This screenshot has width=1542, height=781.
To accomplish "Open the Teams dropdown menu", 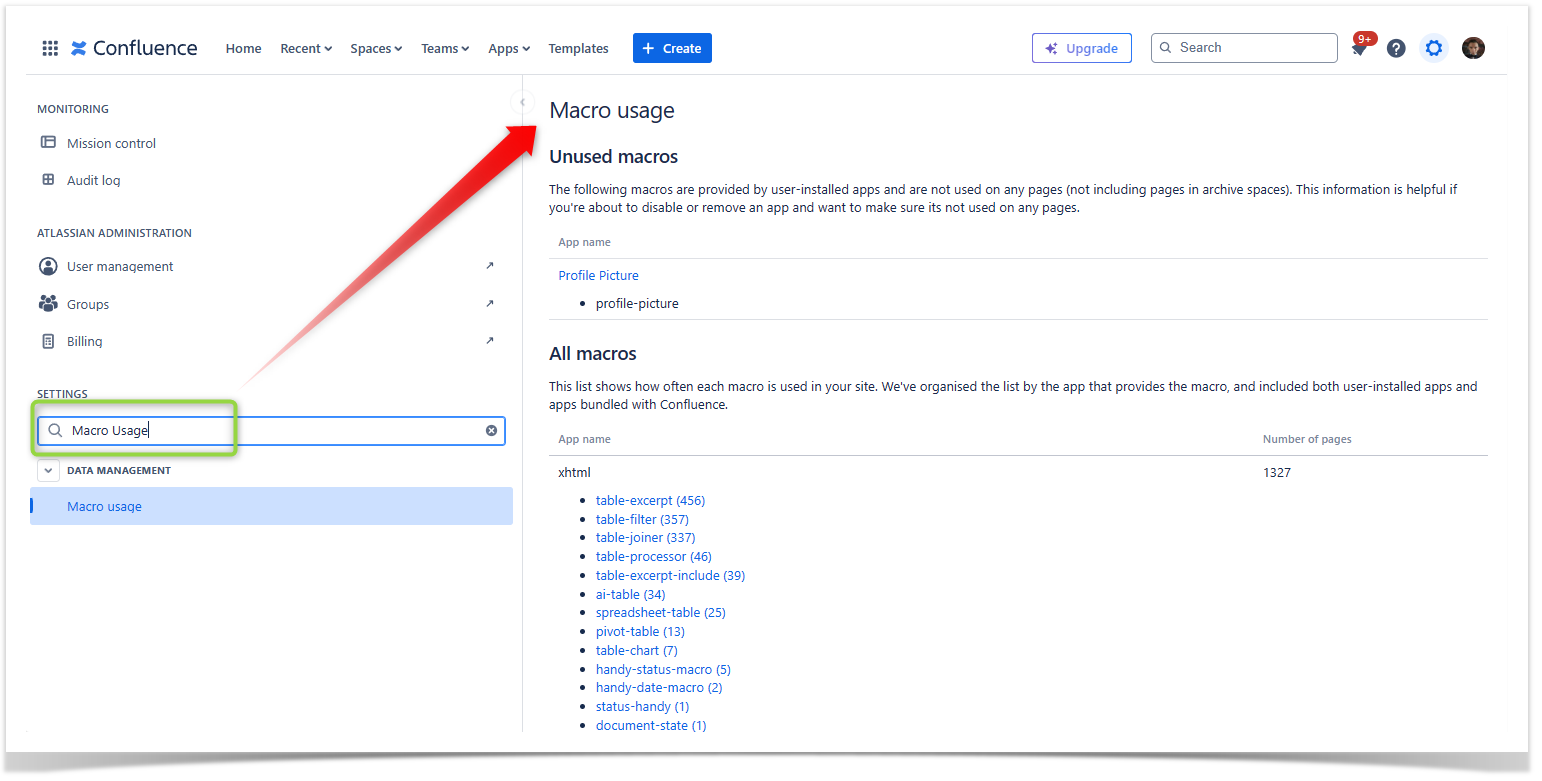I will [x=445, y=48].
